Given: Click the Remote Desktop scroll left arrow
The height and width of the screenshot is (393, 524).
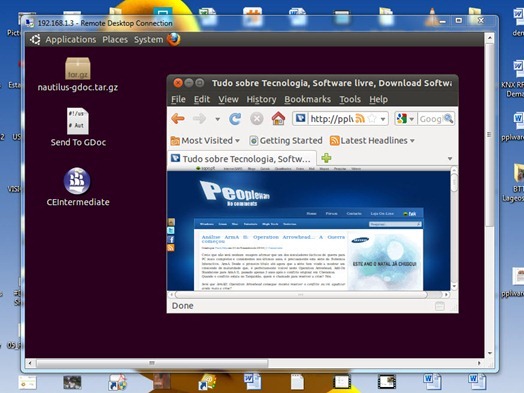Looking at the screenshot, I should click(x=30, y=363).
